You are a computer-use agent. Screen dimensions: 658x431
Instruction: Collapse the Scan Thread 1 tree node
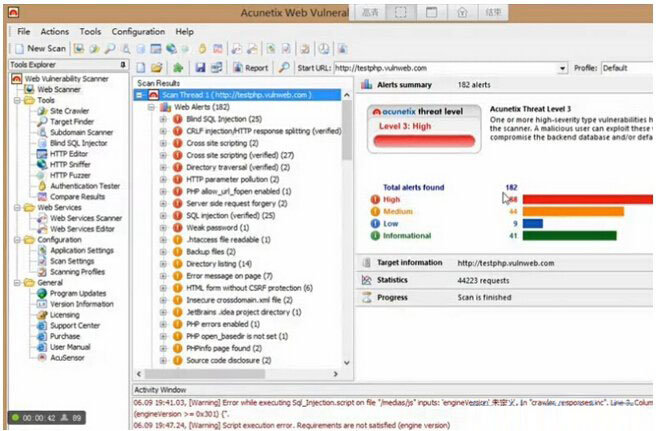(x=139, y=95)
